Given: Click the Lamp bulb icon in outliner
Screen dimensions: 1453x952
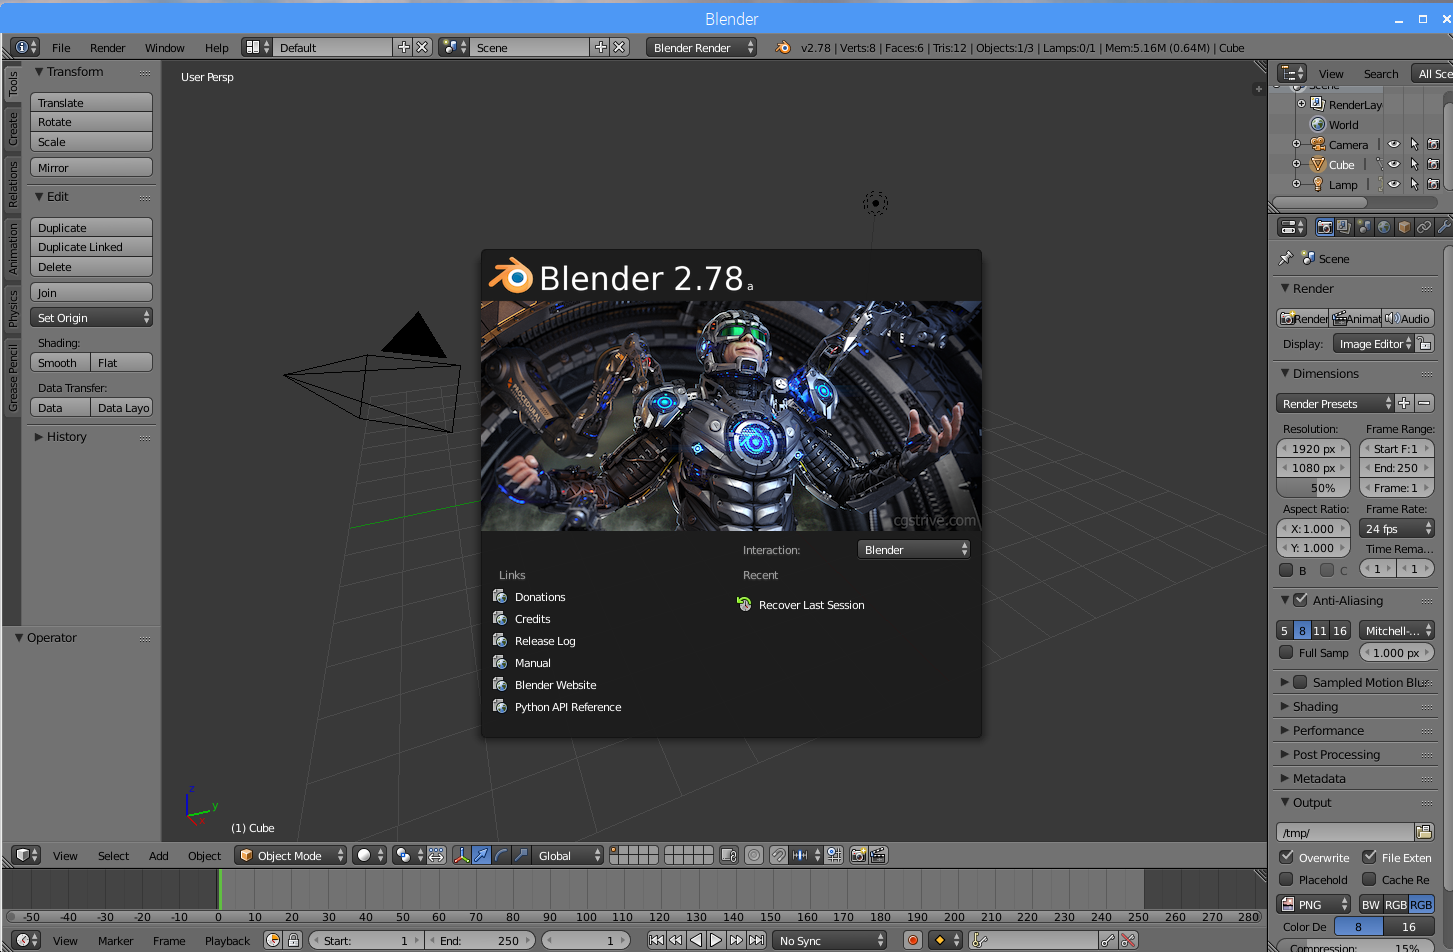Looking at the screenshot, I should click(1318, 184).
